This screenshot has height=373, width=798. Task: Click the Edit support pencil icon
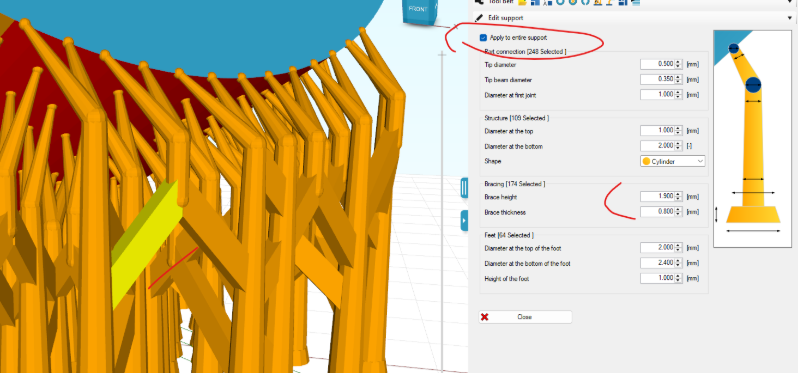tap(478, 18)
